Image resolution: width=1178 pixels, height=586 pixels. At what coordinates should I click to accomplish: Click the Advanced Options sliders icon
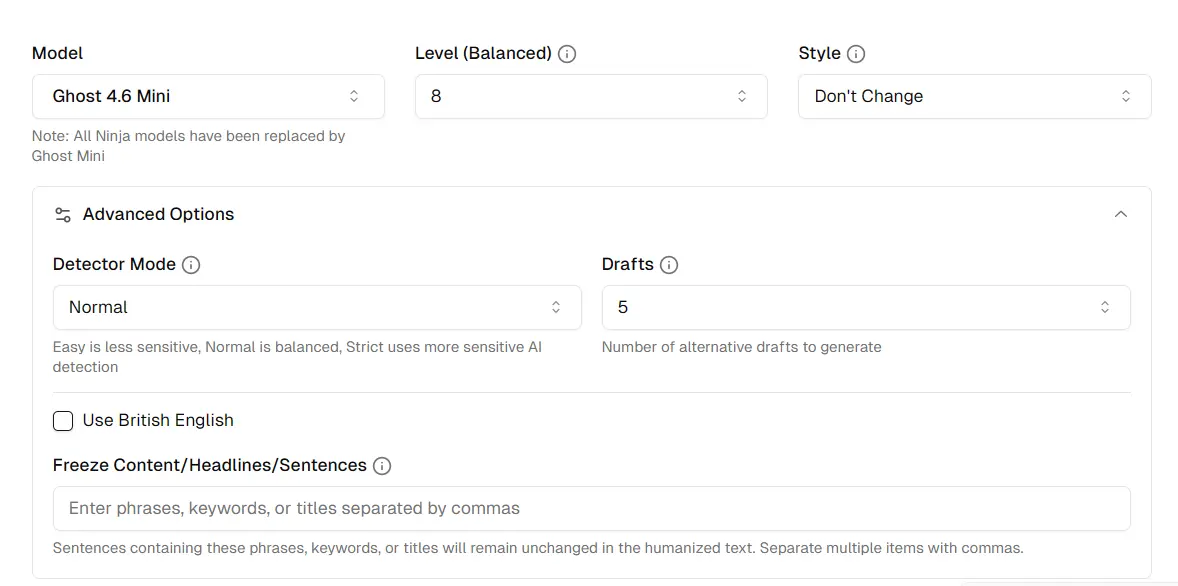63,215
